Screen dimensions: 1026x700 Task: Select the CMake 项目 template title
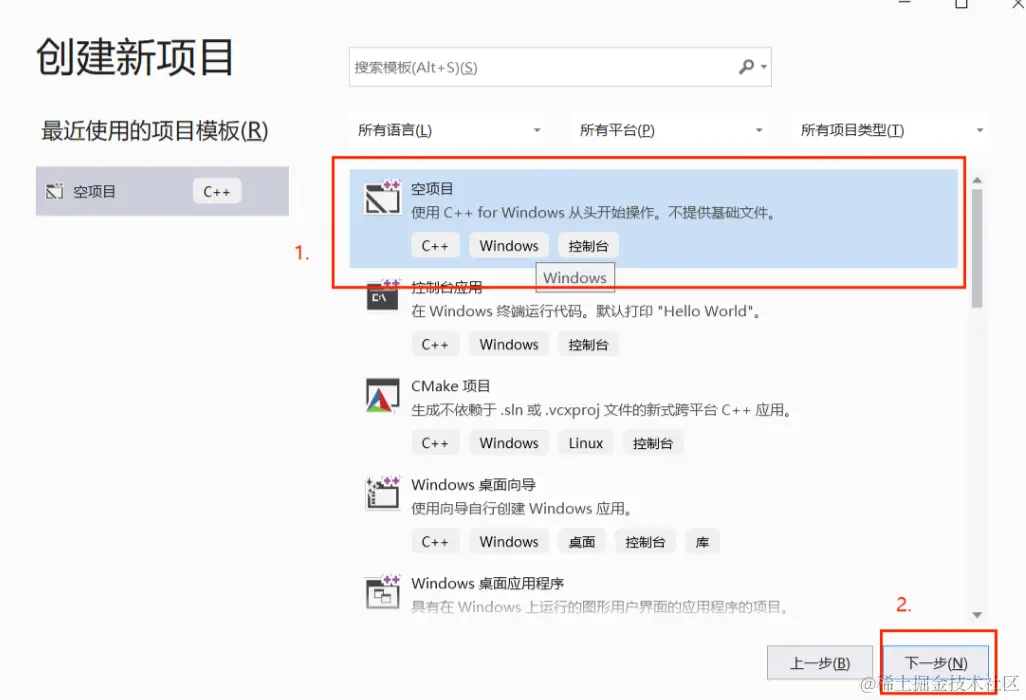click(x=450, y=386)
